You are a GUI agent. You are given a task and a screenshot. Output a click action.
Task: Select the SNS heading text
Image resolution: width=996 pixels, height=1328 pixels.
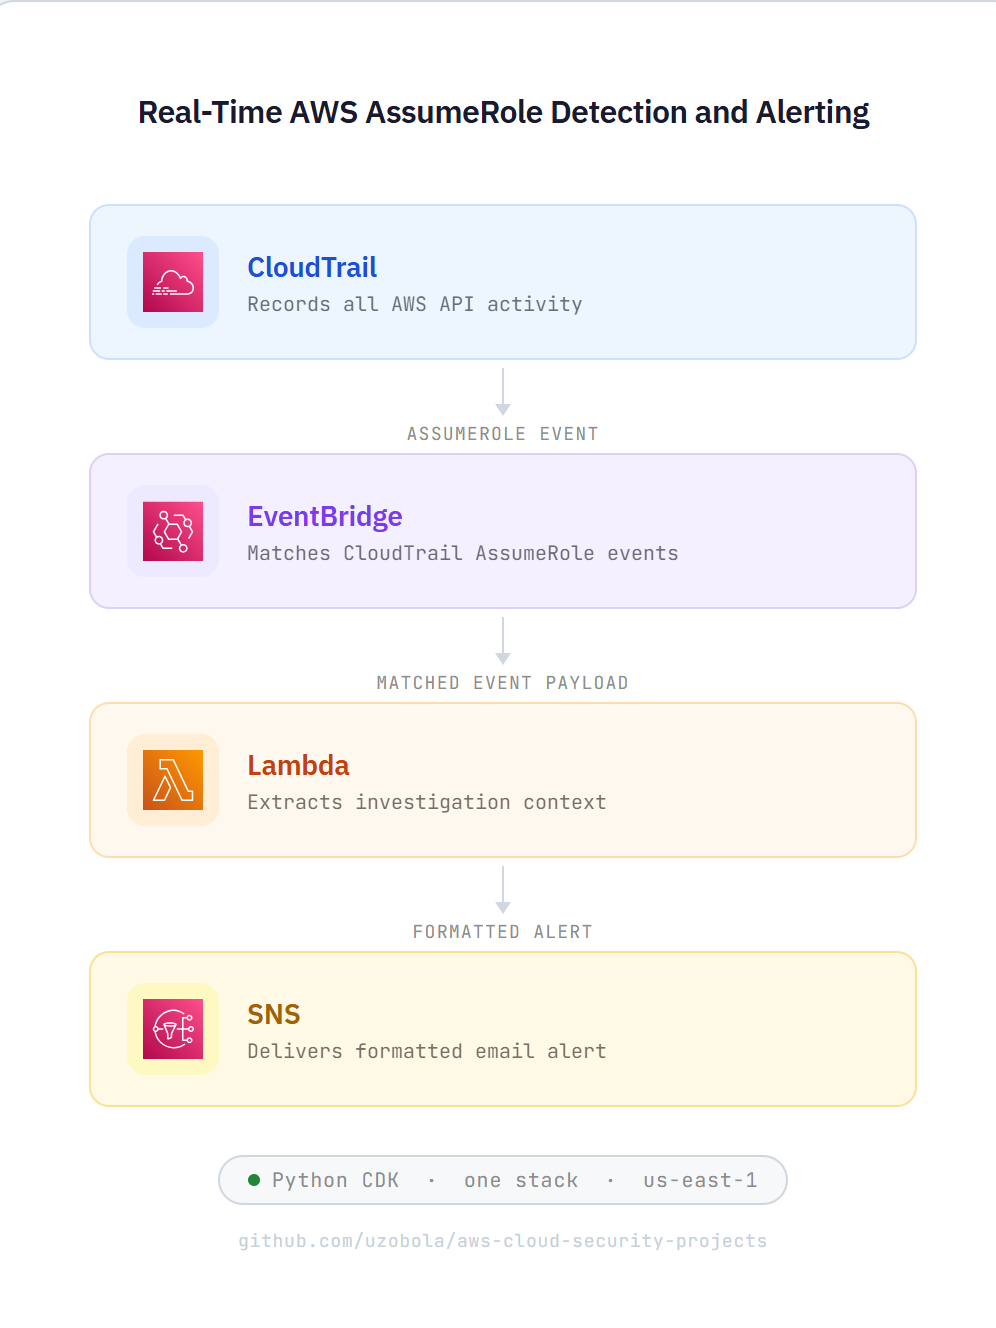(274, 1014)
